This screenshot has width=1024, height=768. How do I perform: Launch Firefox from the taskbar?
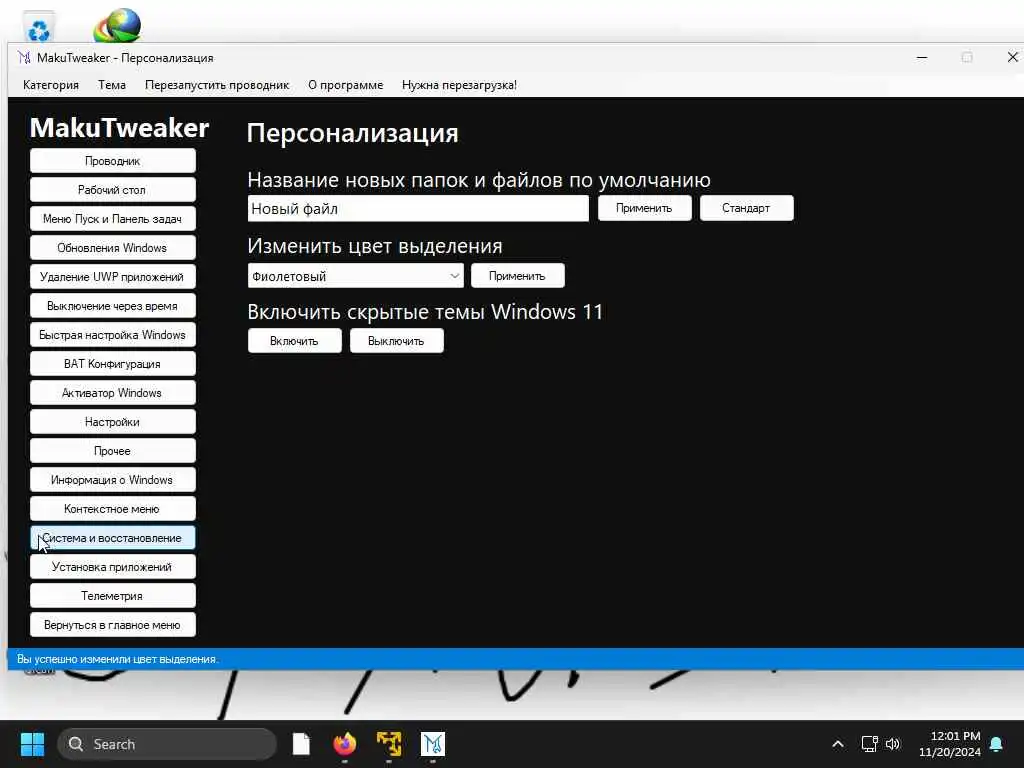345,744
